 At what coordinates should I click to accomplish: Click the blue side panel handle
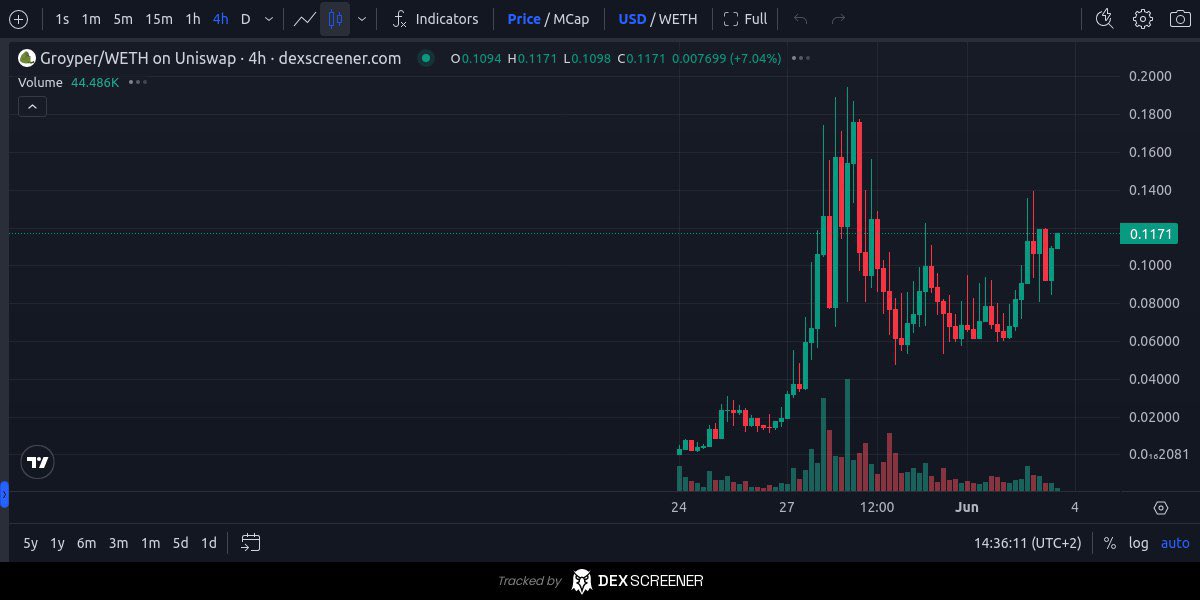[x=4, y=494]
